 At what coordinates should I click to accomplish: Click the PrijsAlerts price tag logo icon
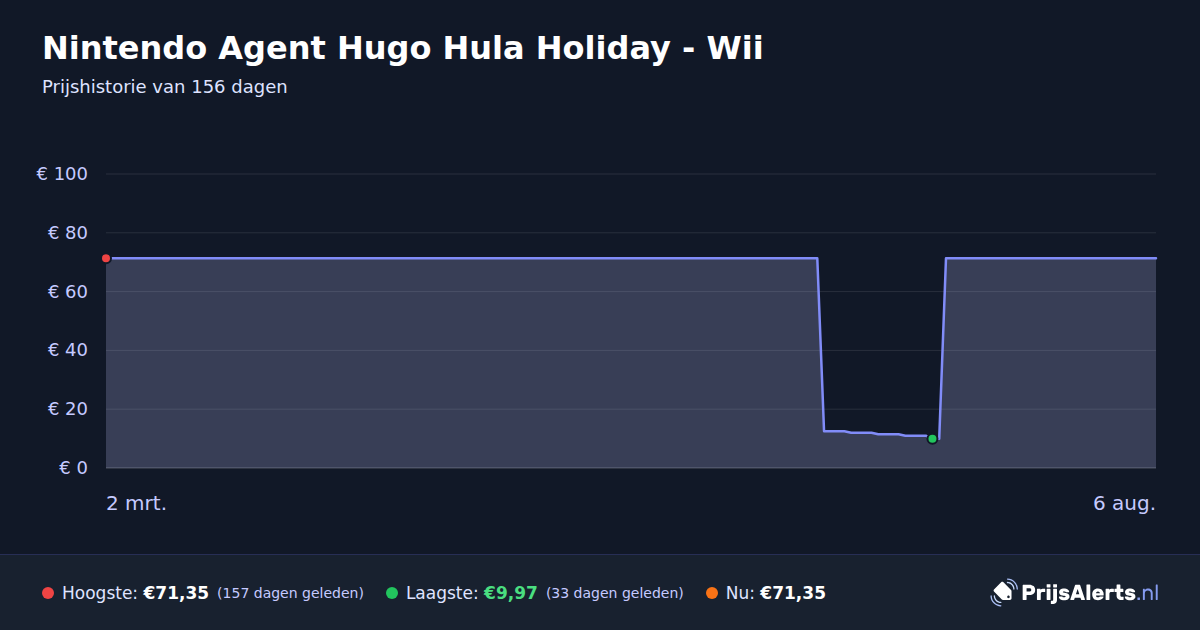[x=1003, y=593]
